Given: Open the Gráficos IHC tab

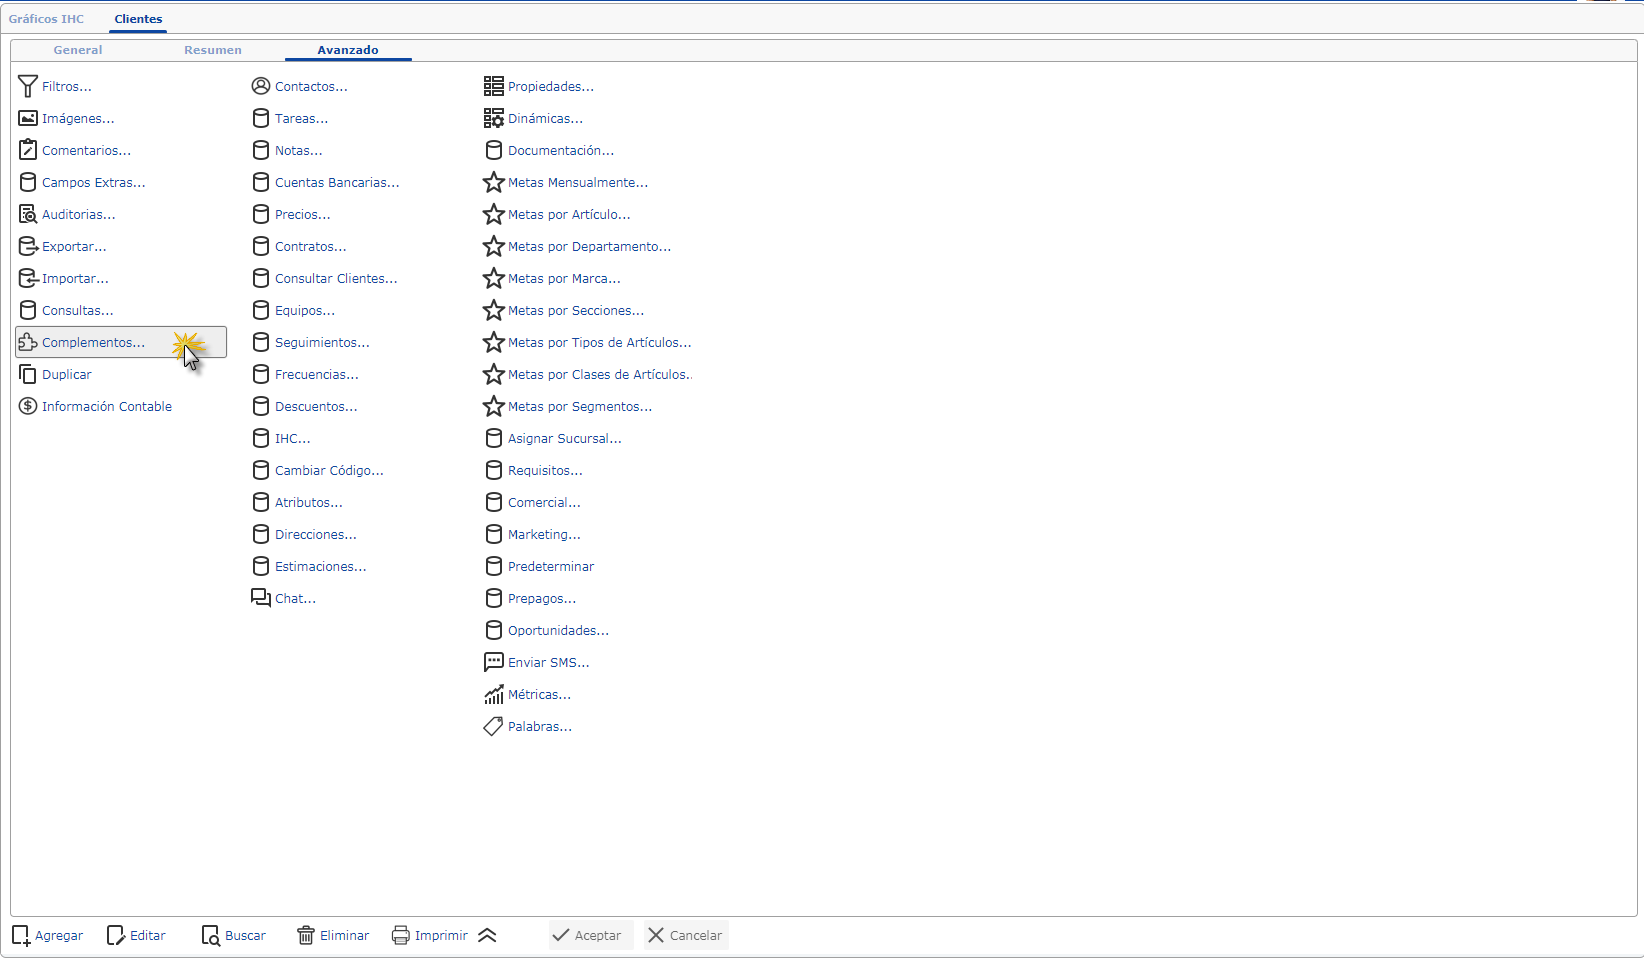Looking at the screenshot, I should 47,19.
